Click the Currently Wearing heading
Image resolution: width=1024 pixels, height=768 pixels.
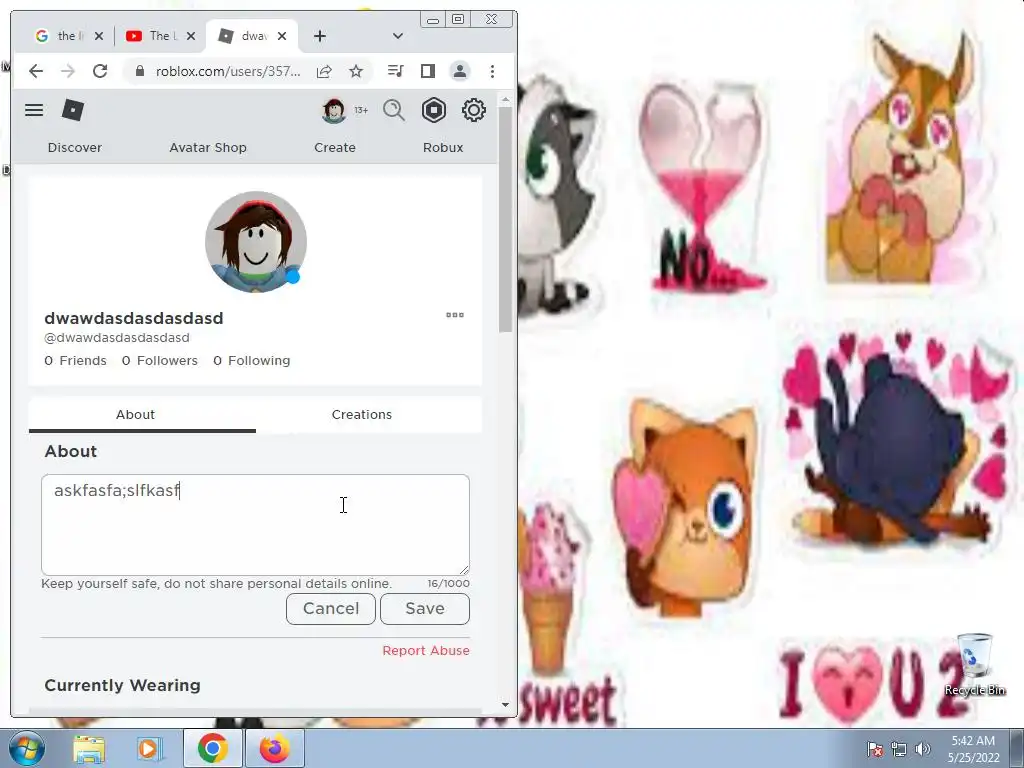click(x=122, y=685)
